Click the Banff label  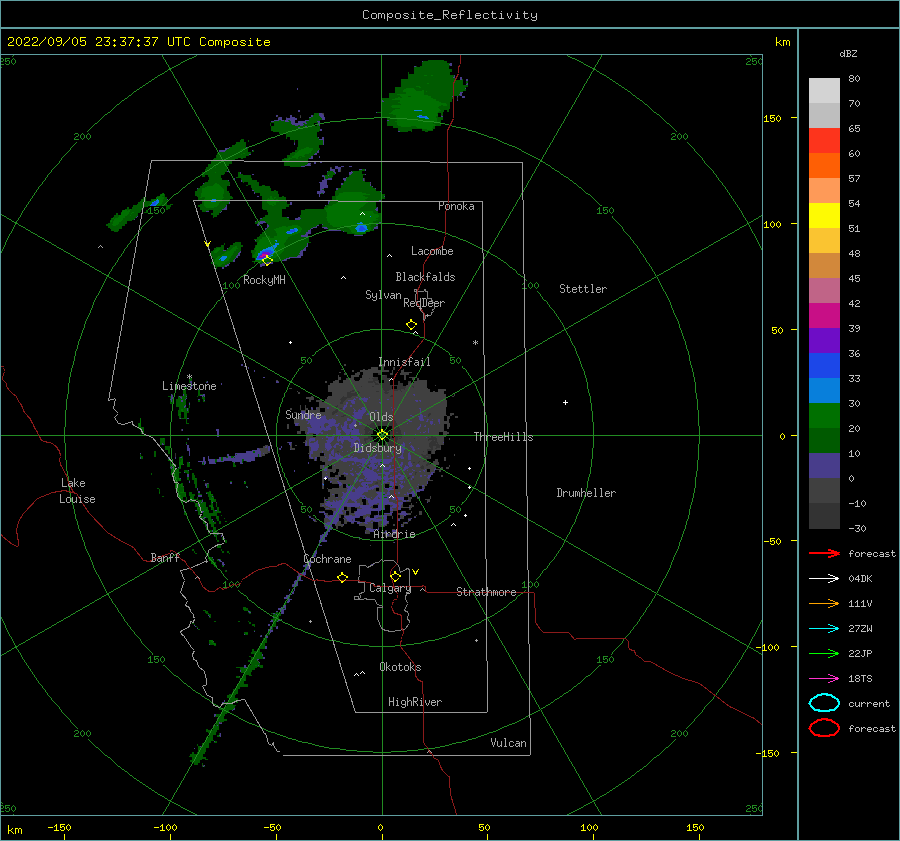165,557
